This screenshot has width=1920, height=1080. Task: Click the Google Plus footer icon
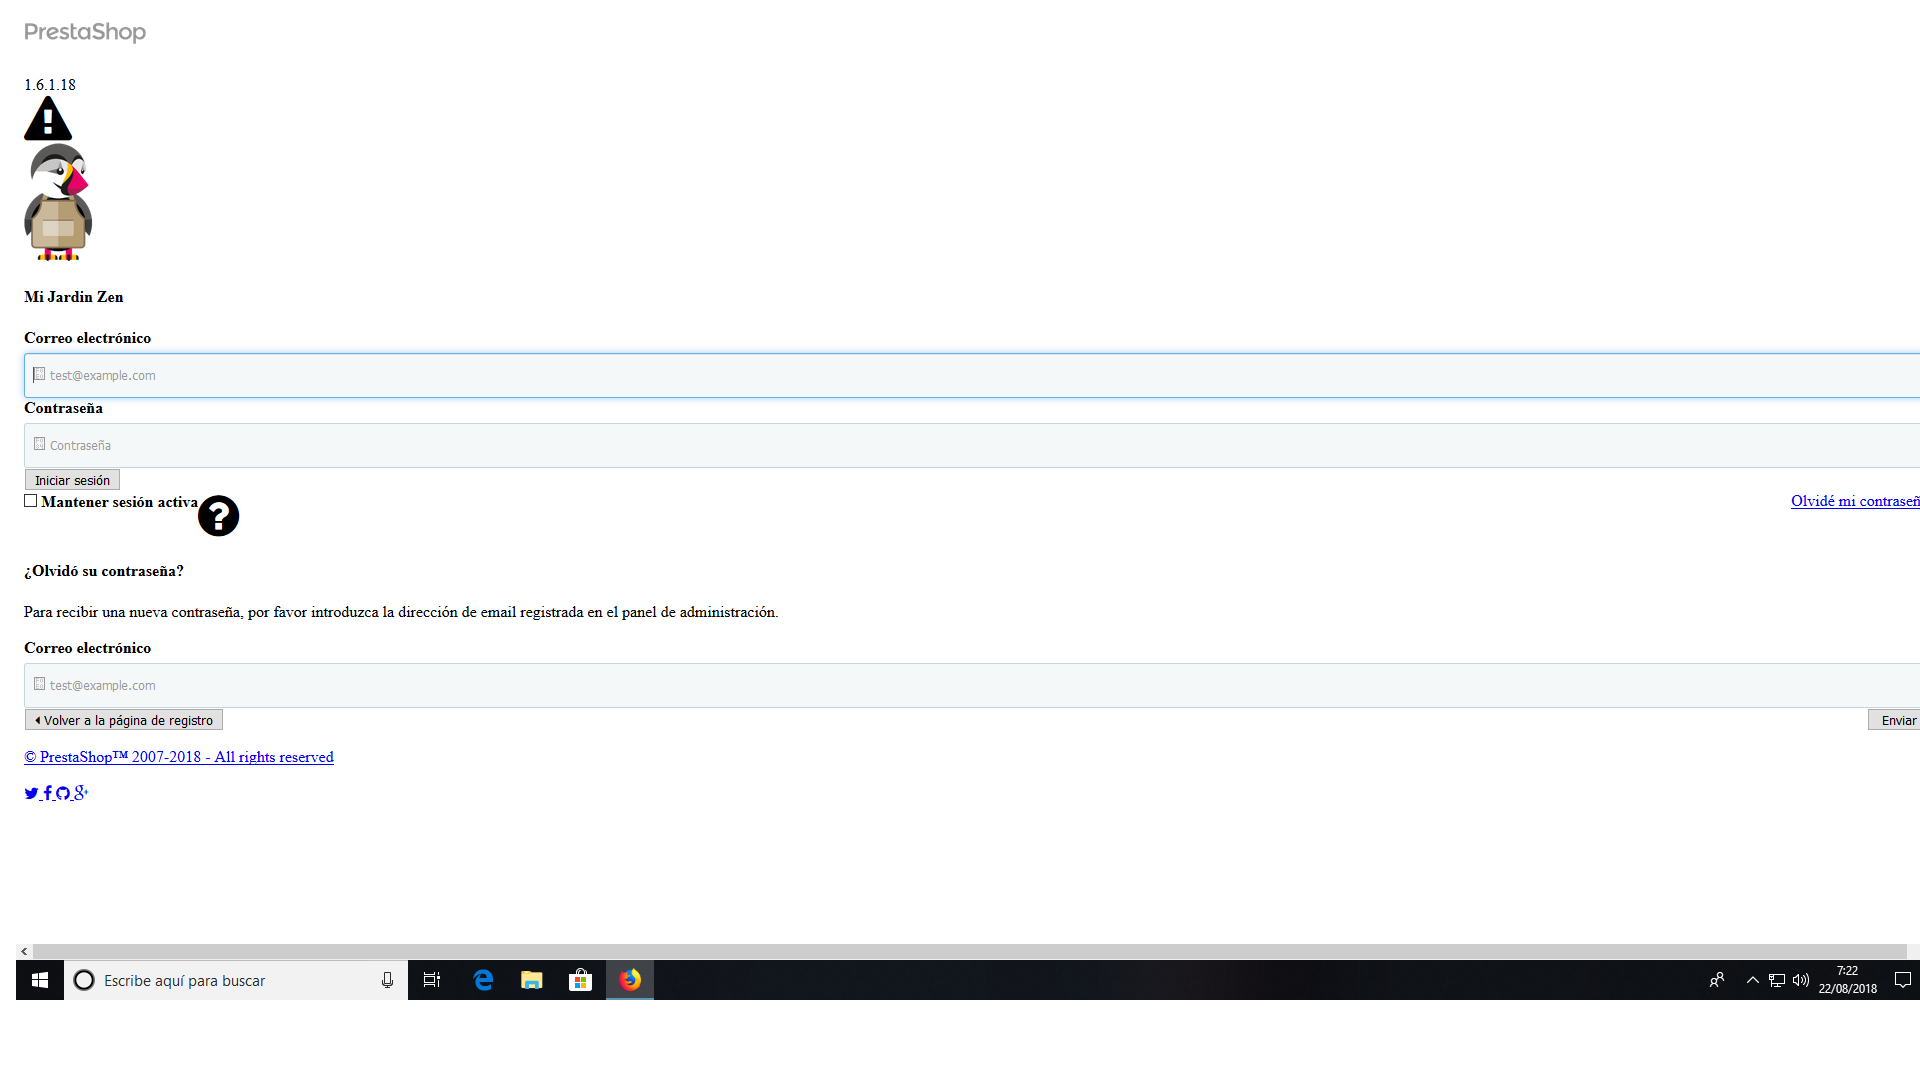pos(81,792)
